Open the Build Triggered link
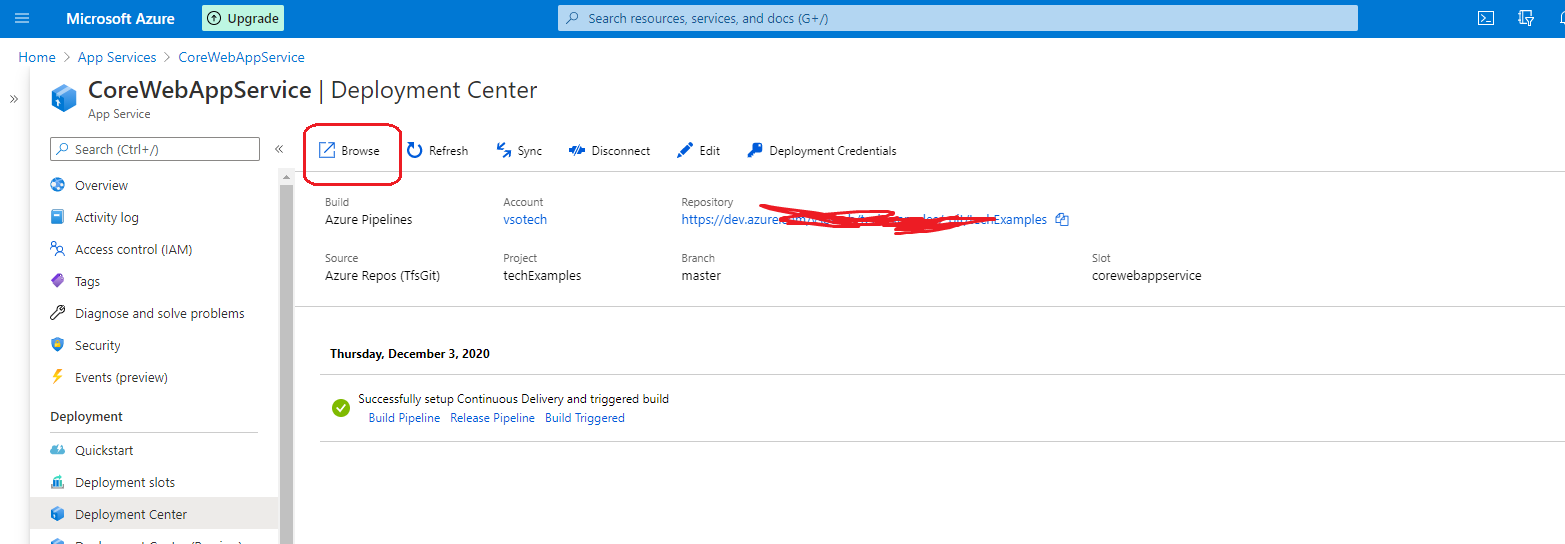 tap(585, 418)
